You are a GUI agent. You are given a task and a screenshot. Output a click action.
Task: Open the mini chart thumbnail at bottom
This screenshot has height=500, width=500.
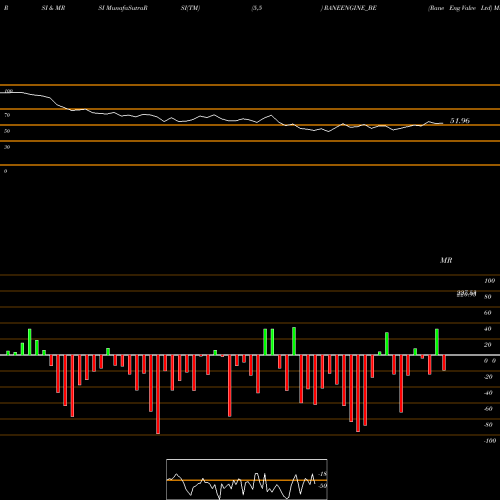pyautogui.click(x=247, y=479)
